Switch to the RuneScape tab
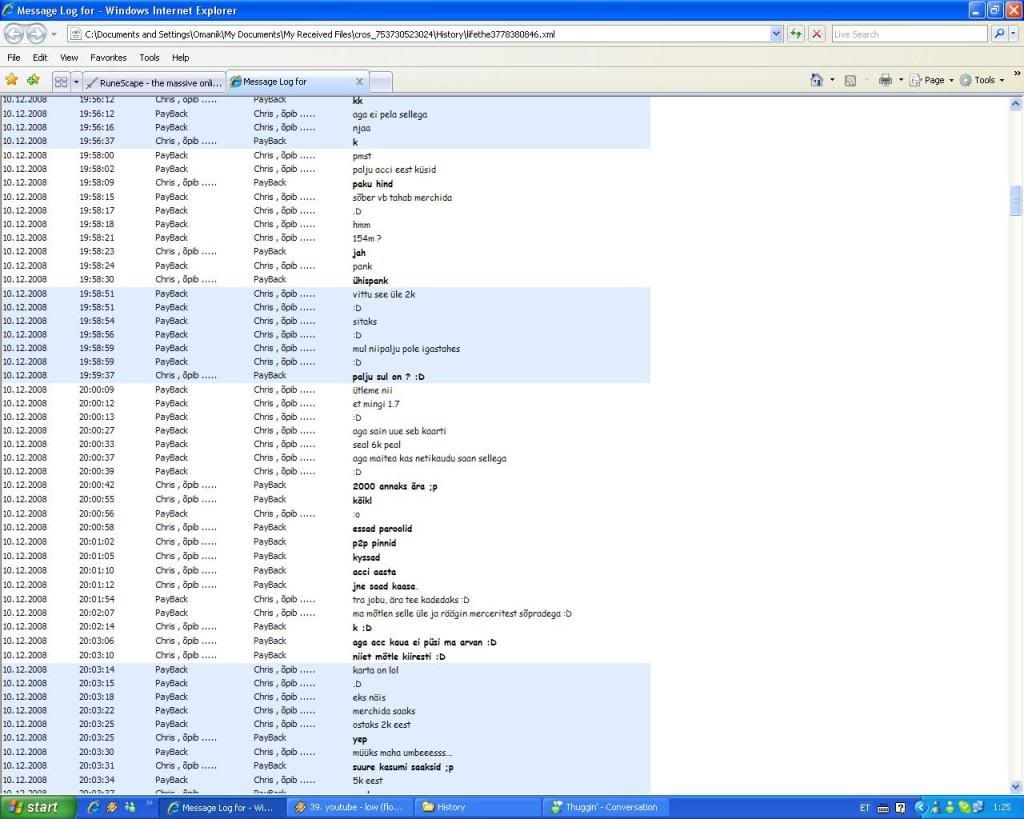1024x819 pixels. pos(154,82)
